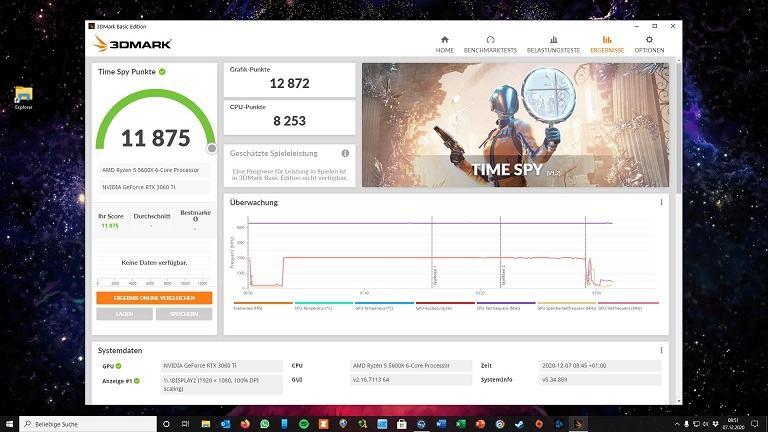Image resolution: width=768 pixels, height=432 pixels.
Task: Click green validation check beside Time Spy Punkte
Action: (x=162, y=72)
